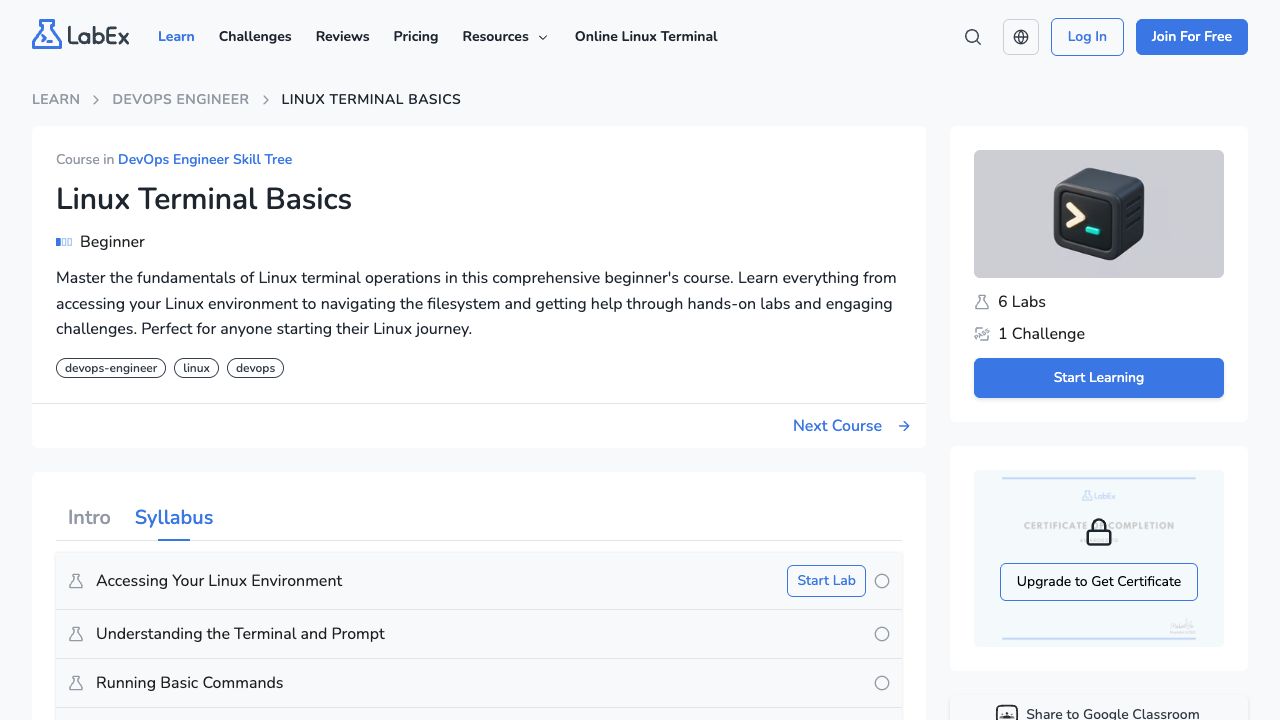Image resolution: width=1280 pixels, height=720 pixels.
Task: Click the Google Classroom share icon
Action: pos(1007,714)
